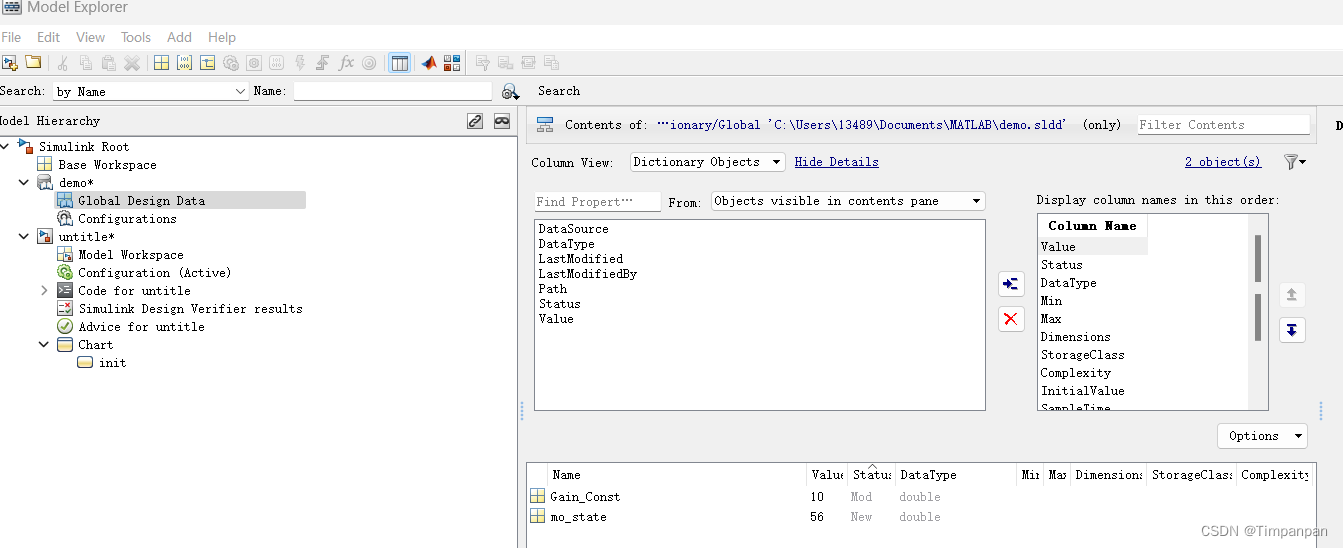Collapse the Chart tree node
This screenshot has width=1343, height=548.
click(44, 345)
